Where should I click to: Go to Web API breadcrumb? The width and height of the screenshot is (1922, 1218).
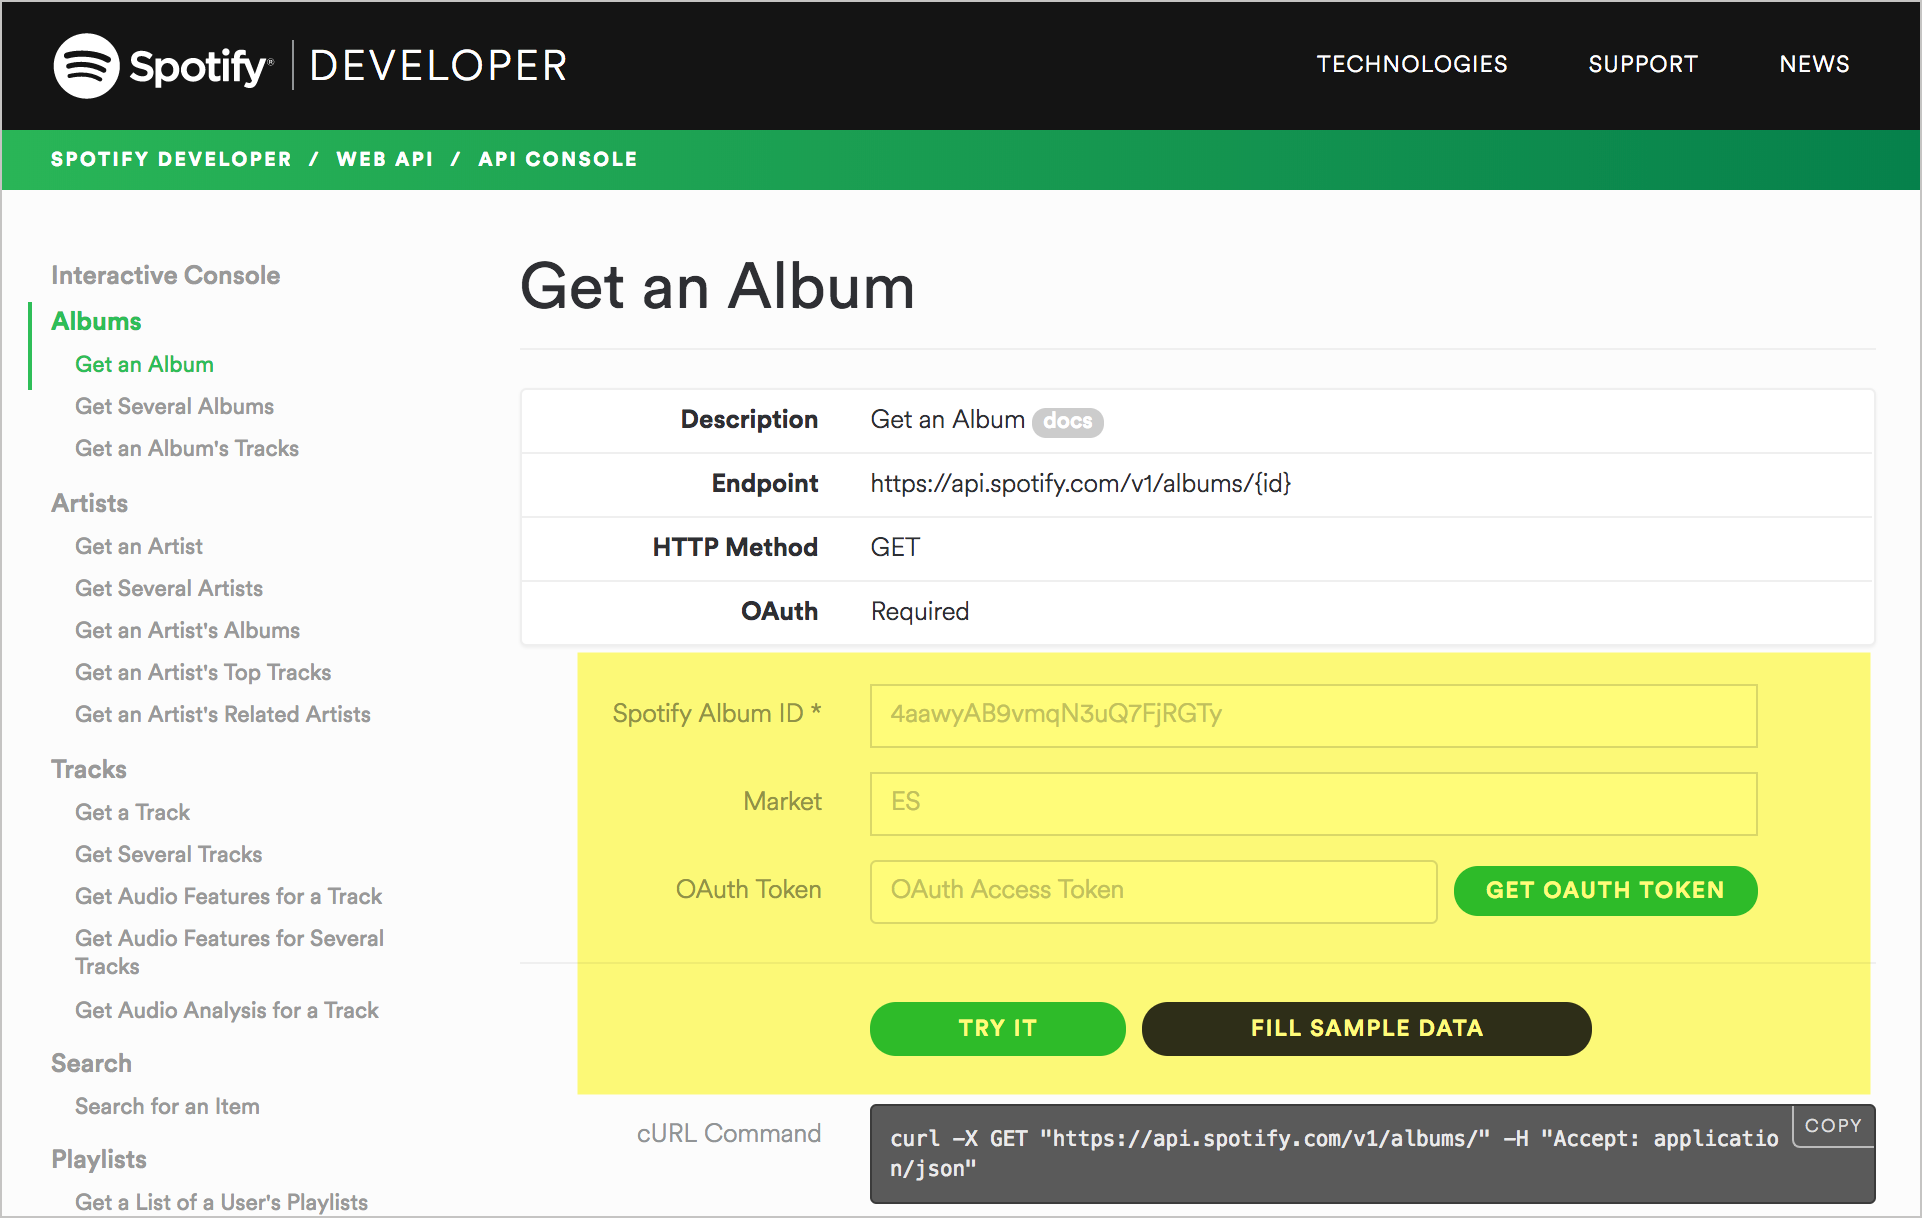[385, 159]
